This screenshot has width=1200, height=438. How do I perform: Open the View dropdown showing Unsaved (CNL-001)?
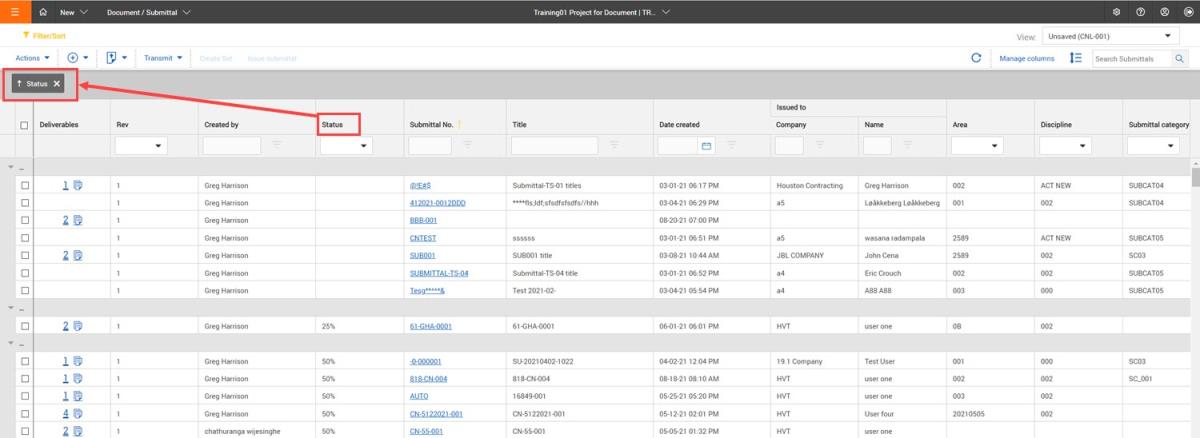[1110, 36]
